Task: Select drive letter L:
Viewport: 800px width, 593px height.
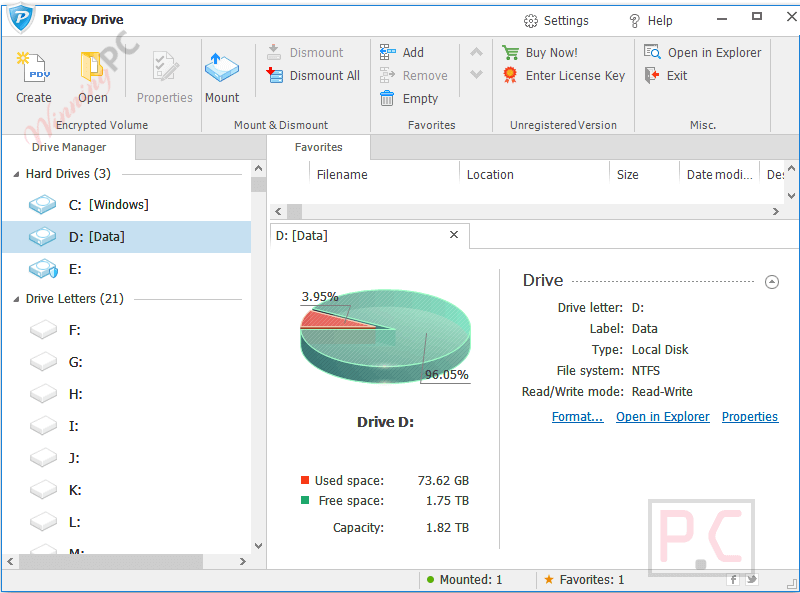Action: 127,522
